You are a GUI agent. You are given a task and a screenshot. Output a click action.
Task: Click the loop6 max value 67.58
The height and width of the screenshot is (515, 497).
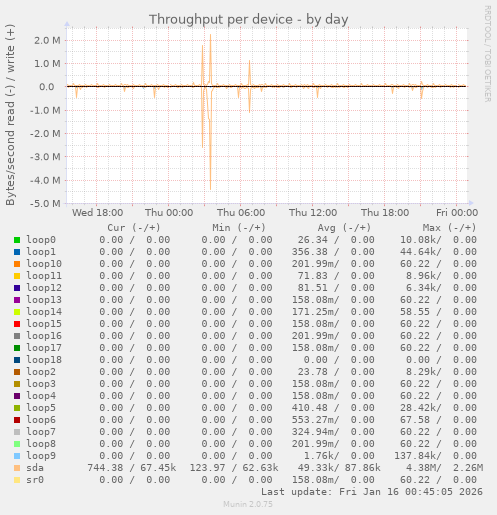coord(415,420)
